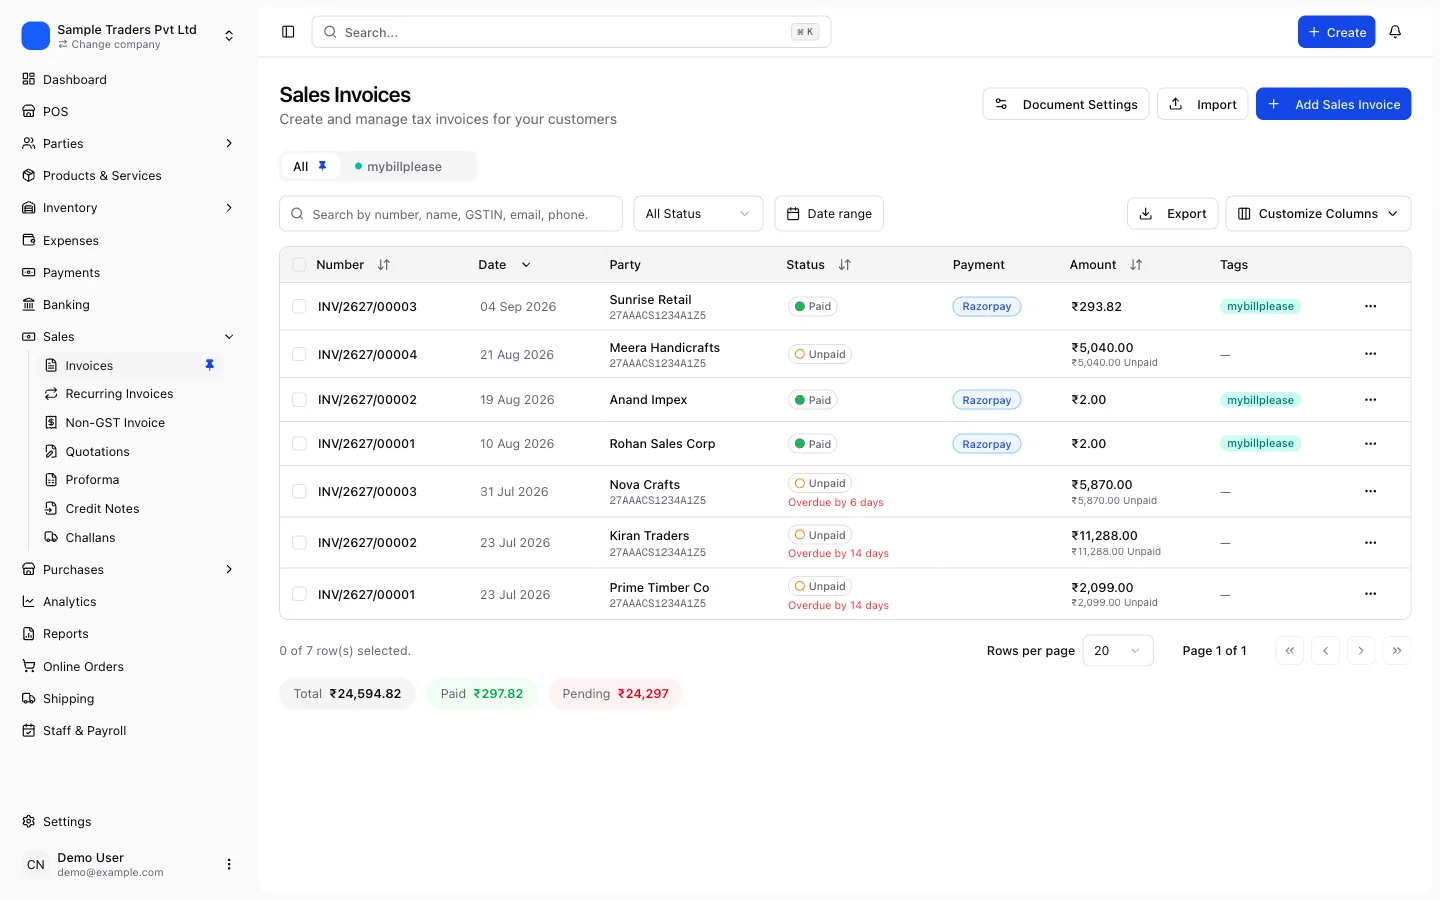Click the pin icon beside Invoices
The image size is (1440, 900).
210,365
